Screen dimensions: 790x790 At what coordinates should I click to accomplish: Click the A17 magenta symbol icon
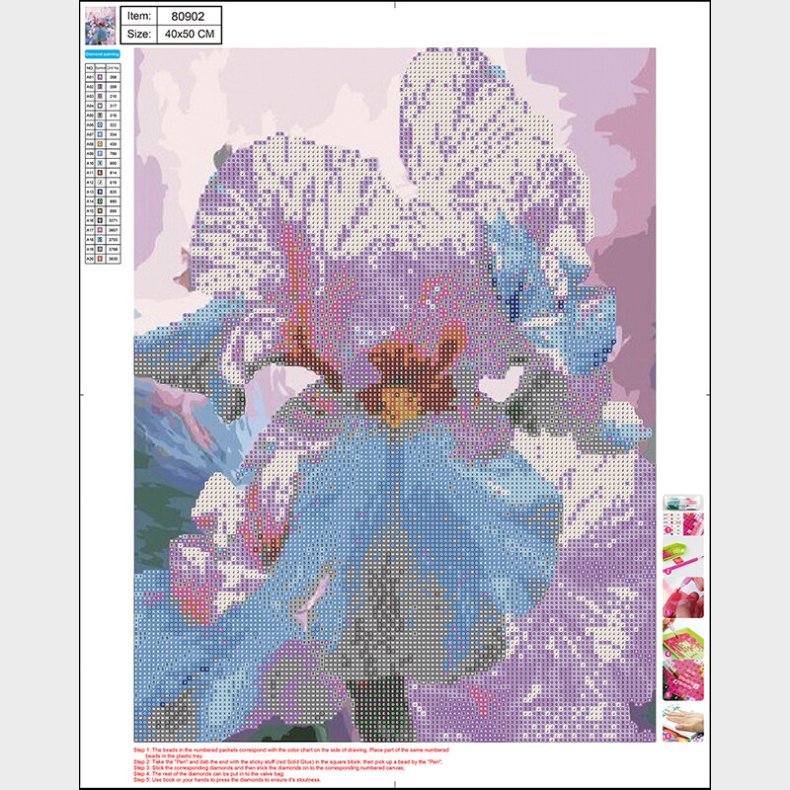[100, 230]
